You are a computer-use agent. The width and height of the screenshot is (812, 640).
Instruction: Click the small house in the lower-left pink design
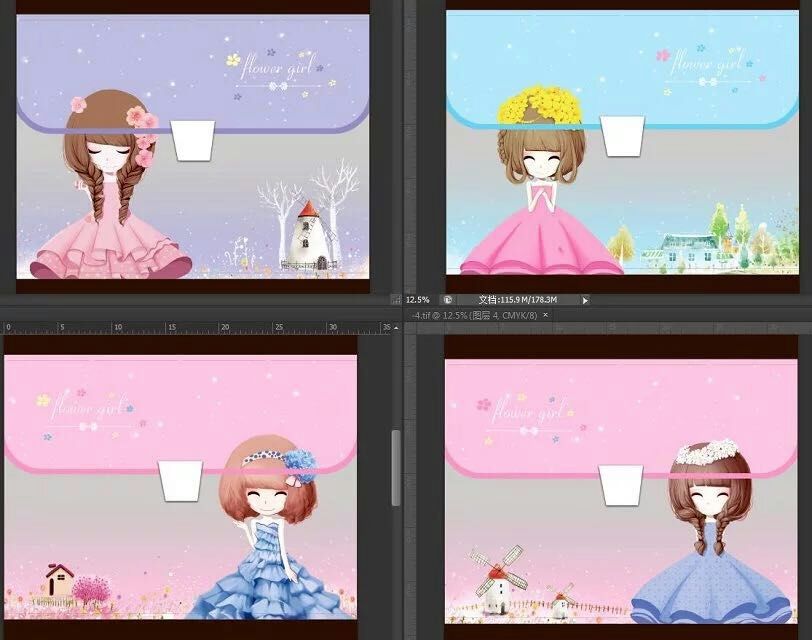(x=59, y=583)
